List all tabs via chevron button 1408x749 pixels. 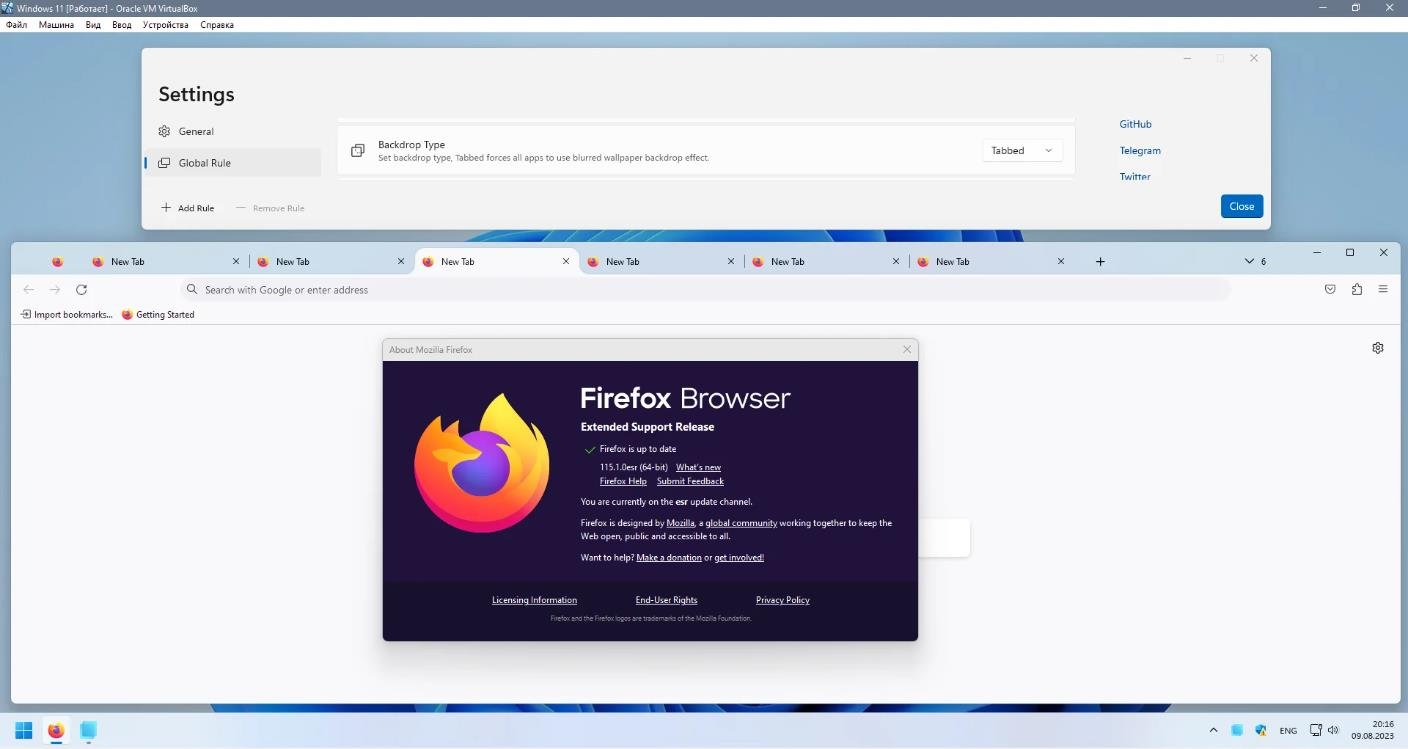point(1254,261)
